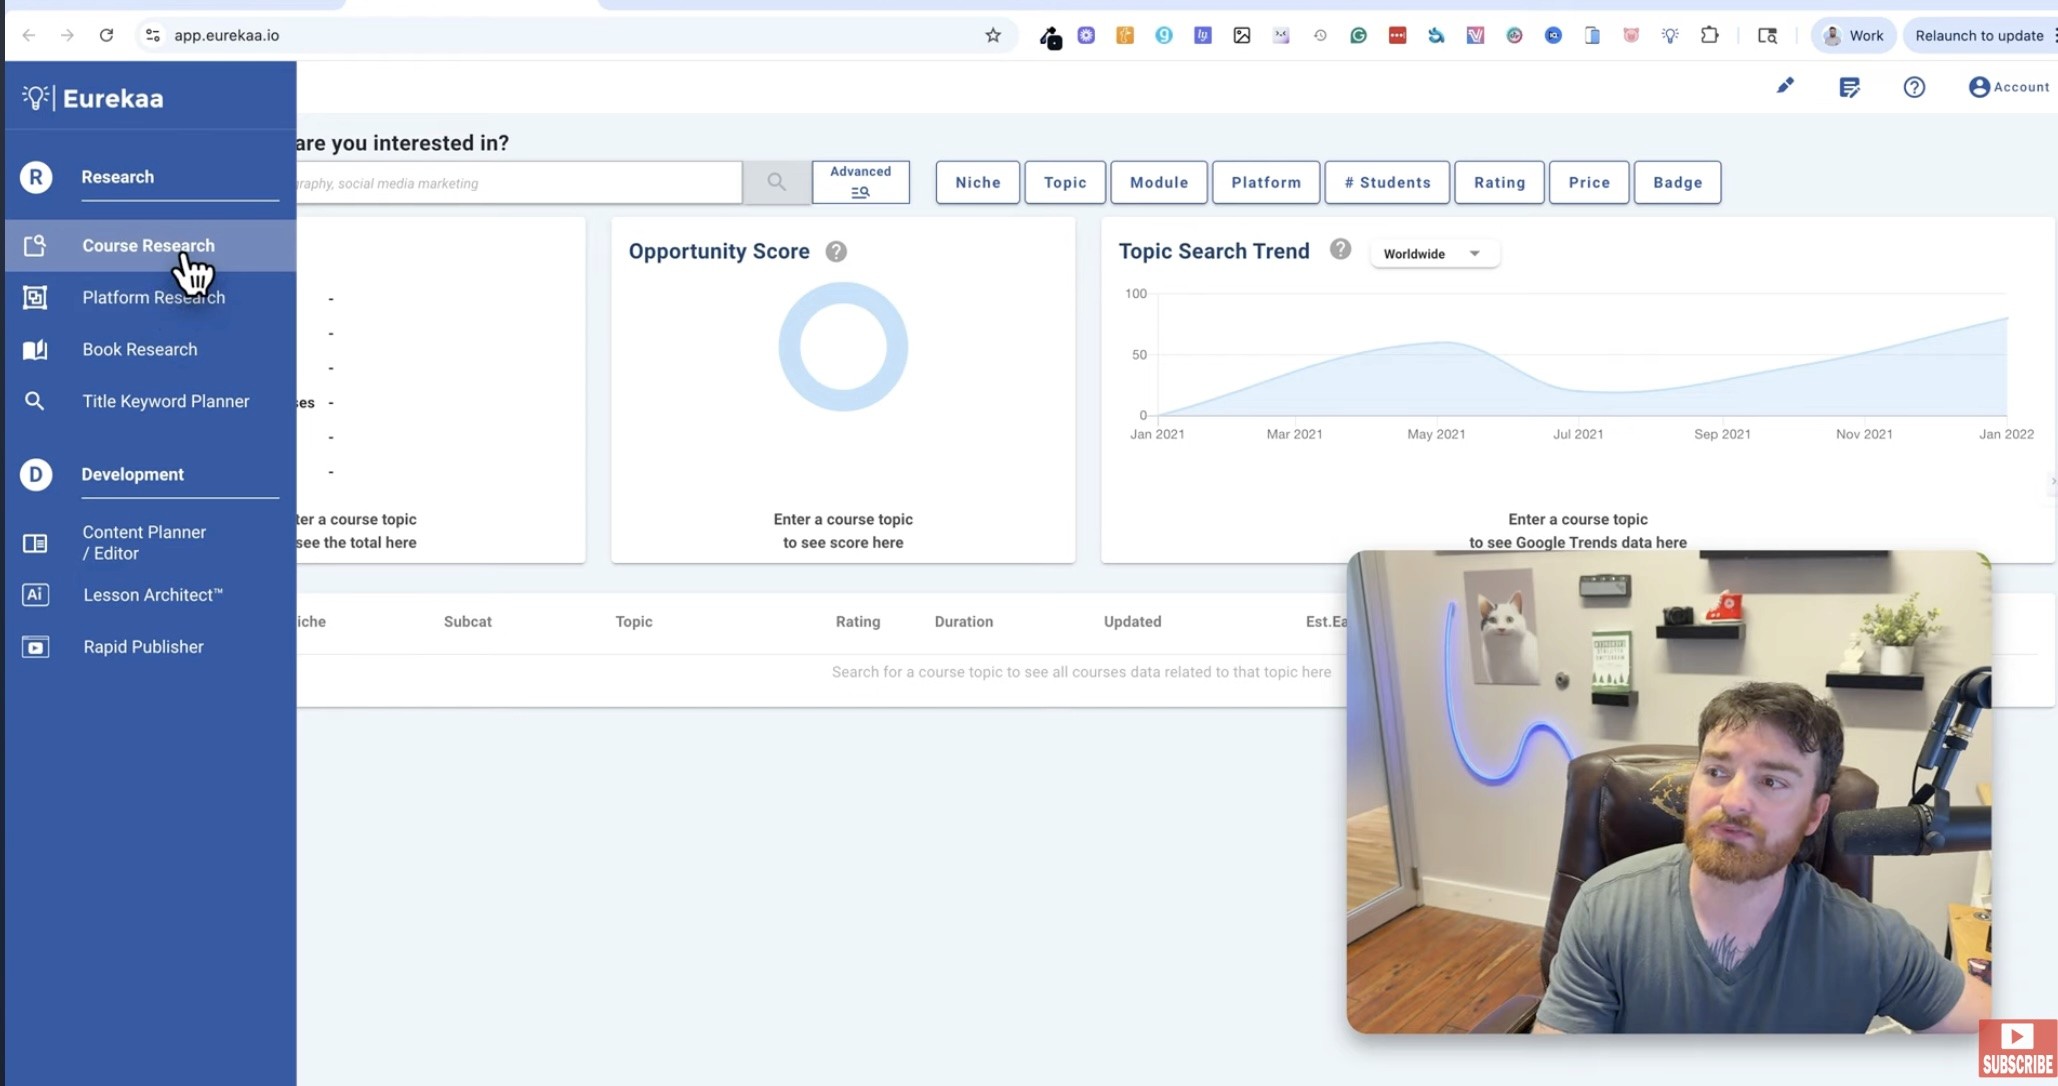
Task: Toggle the # Students filter button
Action: 1386,182
